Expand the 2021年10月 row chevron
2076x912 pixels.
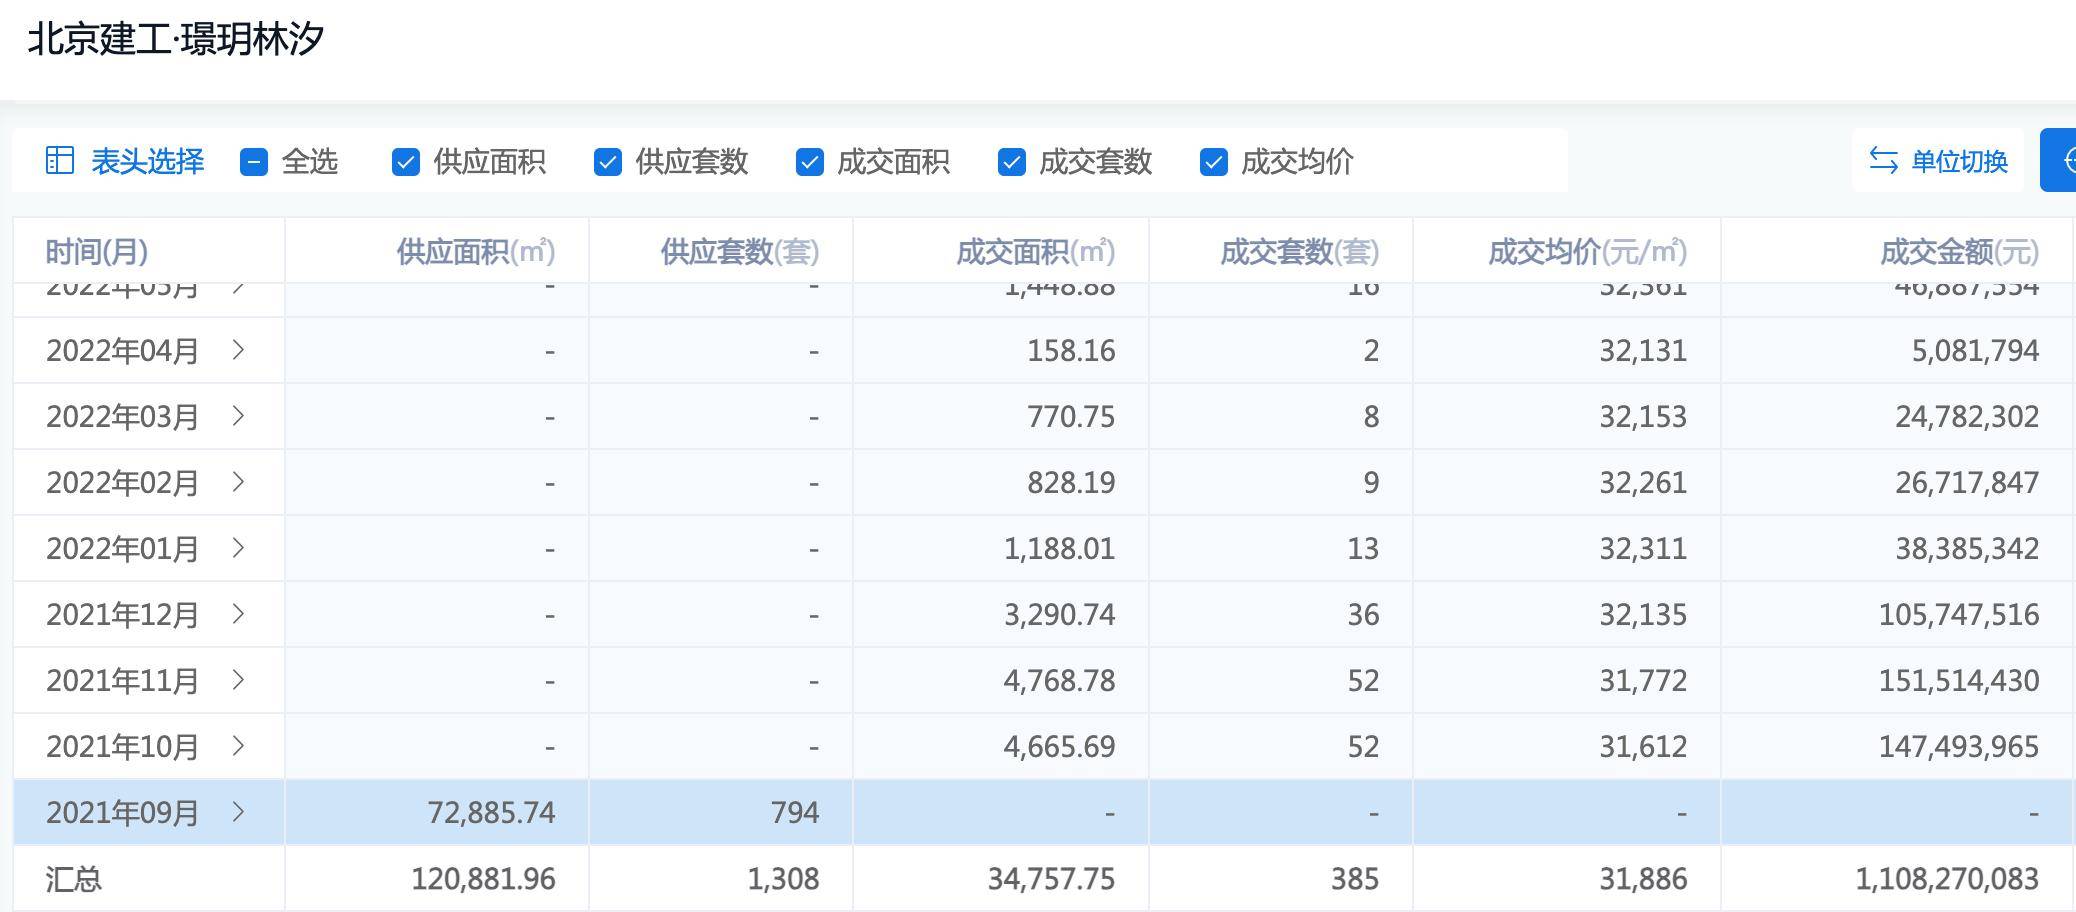[238, 746]
